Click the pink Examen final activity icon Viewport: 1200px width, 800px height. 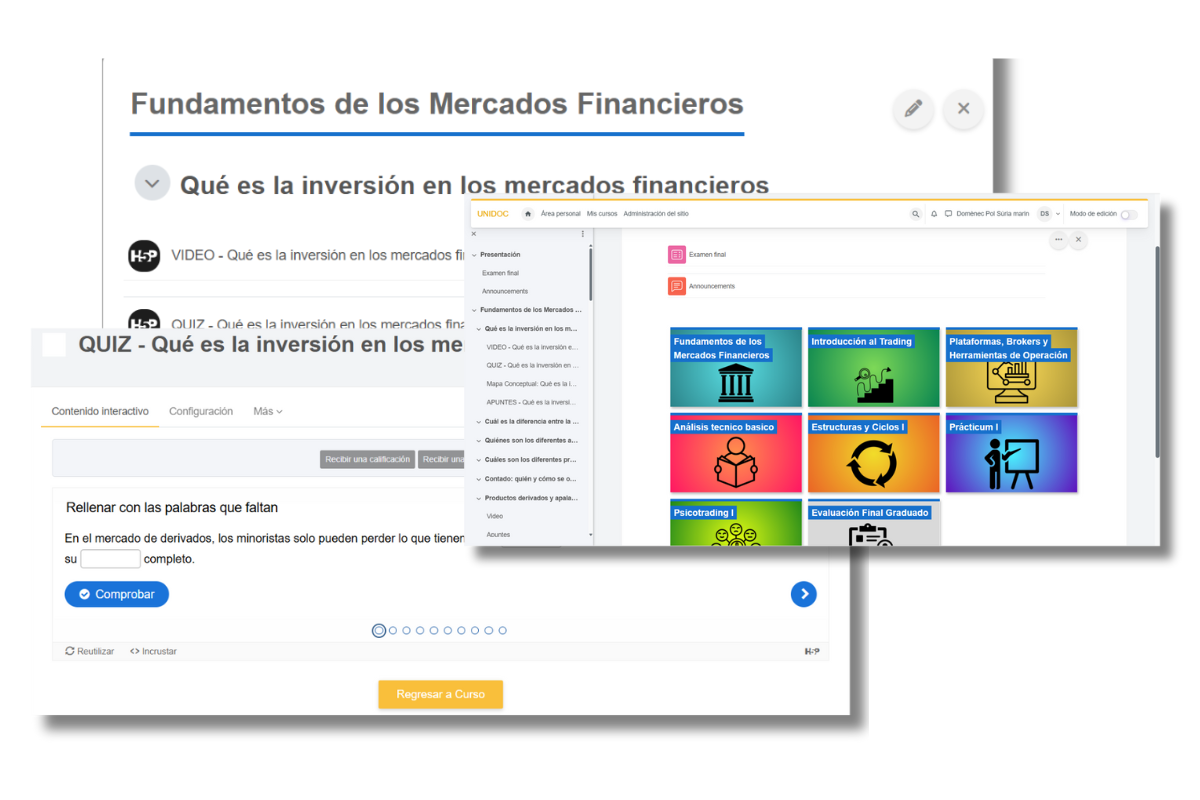point(677,255)
